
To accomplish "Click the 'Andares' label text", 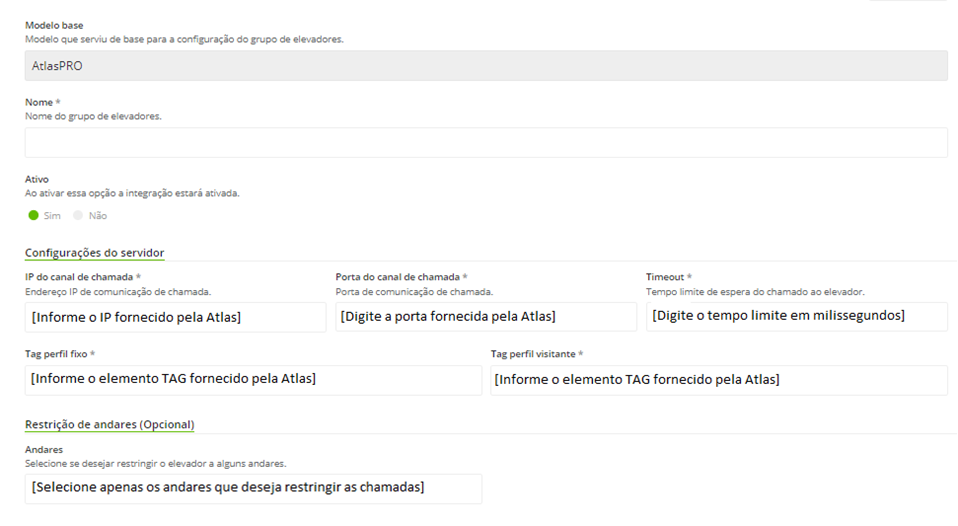I will [44, 449].
